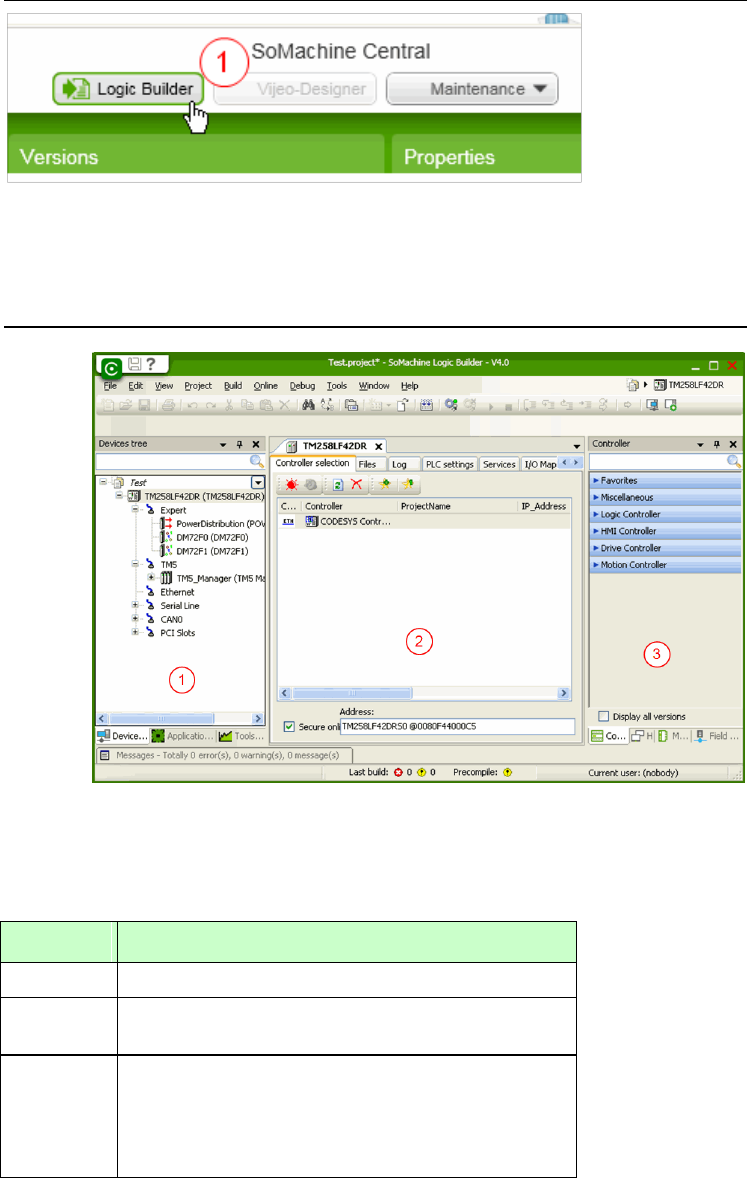Expand the PCI Slots node
Viewport: 747px width, 1178px height.
click(135, 632)
